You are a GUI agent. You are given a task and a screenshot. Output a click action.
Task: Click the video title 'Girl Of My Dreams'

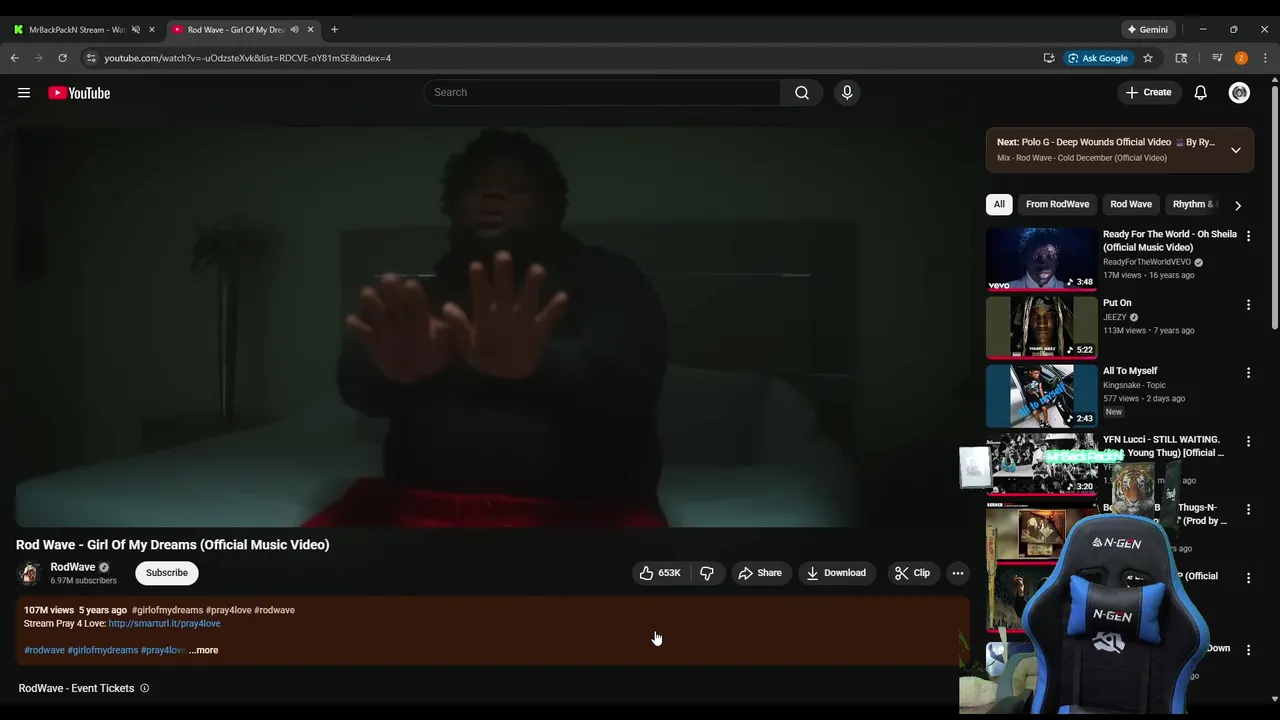point(172,545)
